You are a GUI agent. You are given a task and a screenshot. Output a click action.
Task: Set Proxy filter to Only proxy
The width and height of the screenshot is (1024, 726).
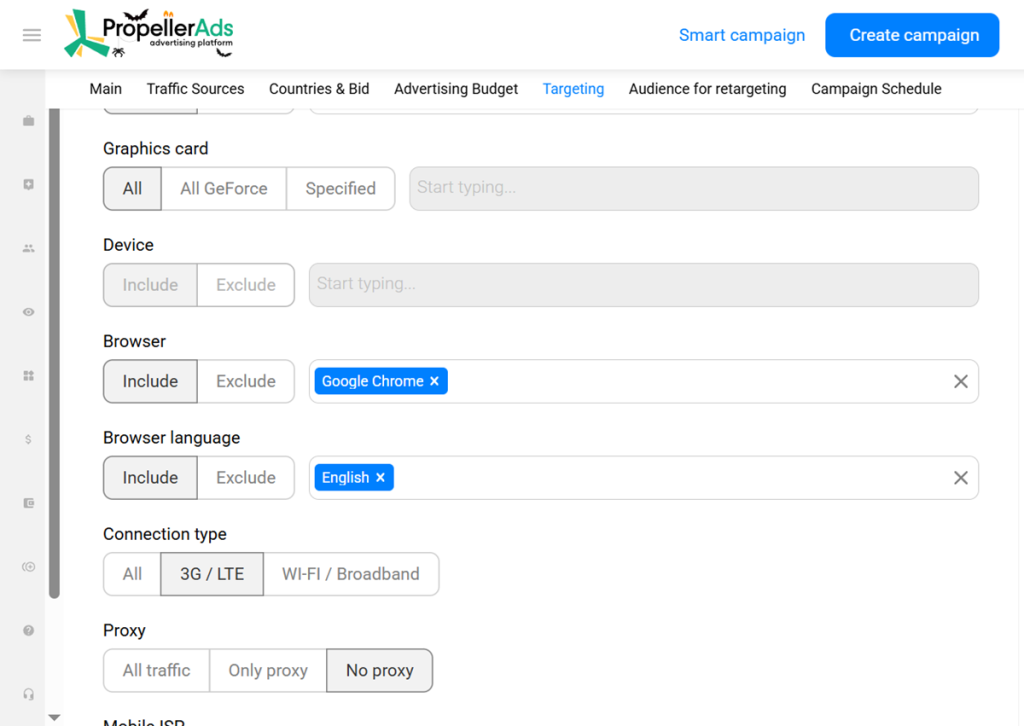[267, 670]
